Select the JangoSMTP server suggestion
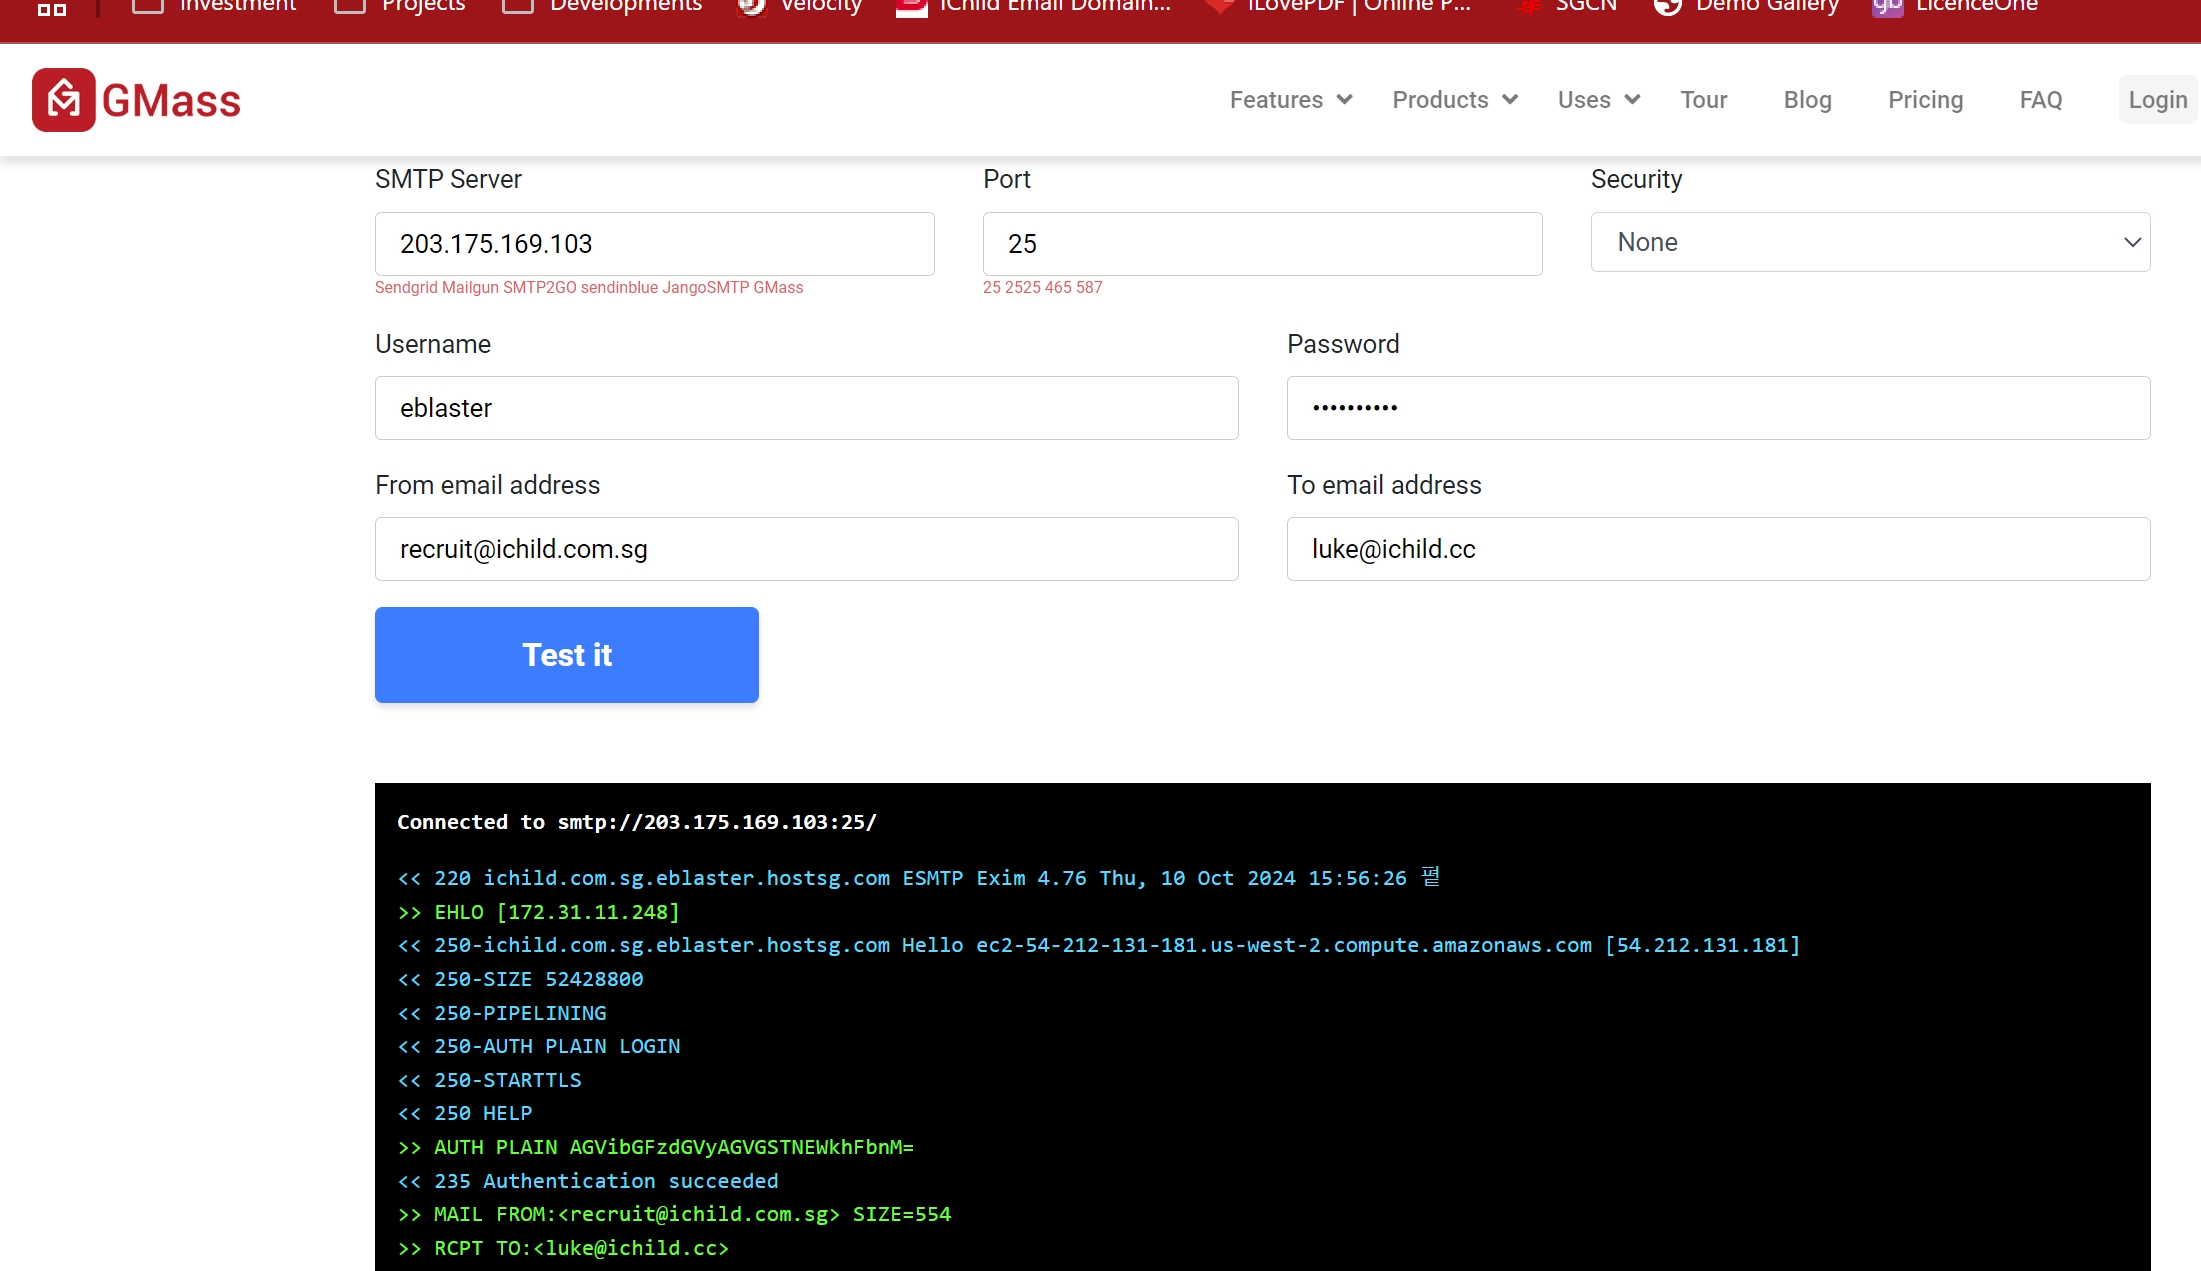 coord(705,288)
